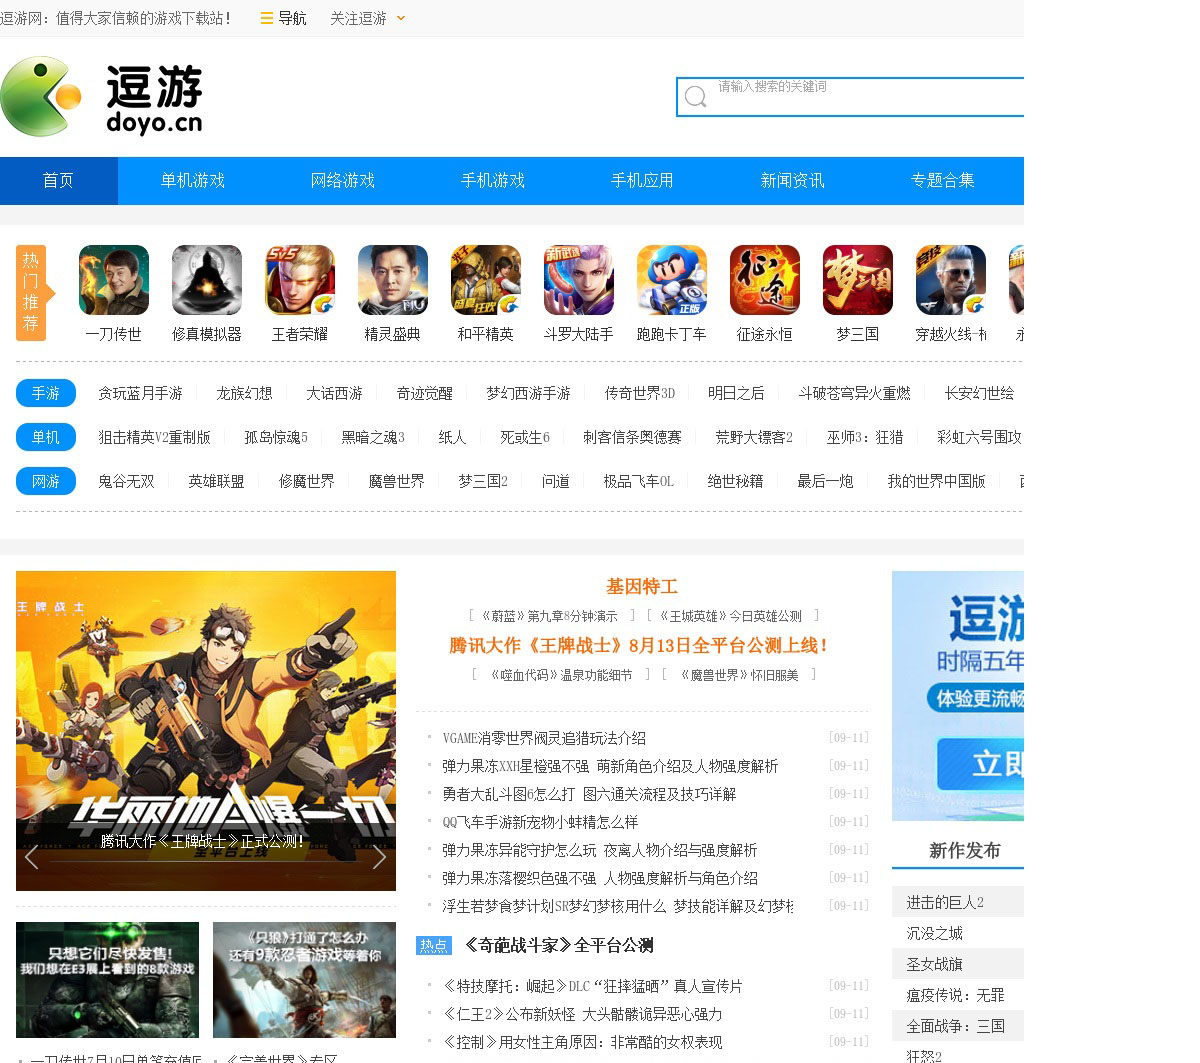Expand the 关注逗游 dropdown

[x=401, y=18]
